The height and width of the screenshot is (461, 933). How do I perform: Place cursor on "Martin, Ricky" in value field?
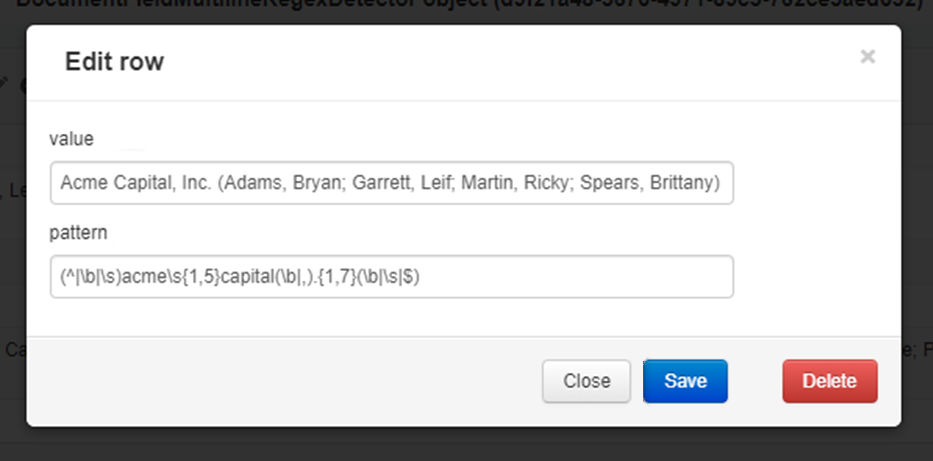[x=516, y=183]
